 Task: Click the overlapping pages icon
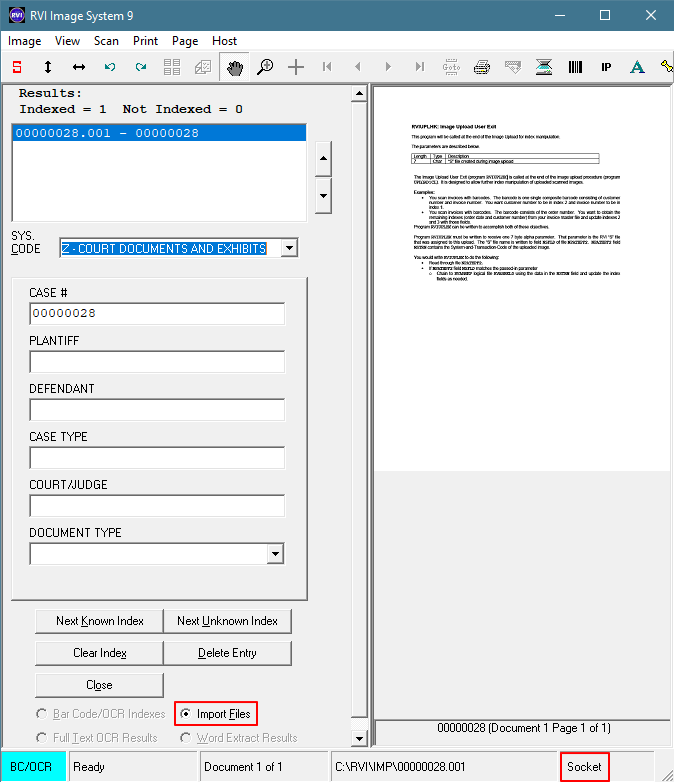pyautogui.click(x=203, y=67)
